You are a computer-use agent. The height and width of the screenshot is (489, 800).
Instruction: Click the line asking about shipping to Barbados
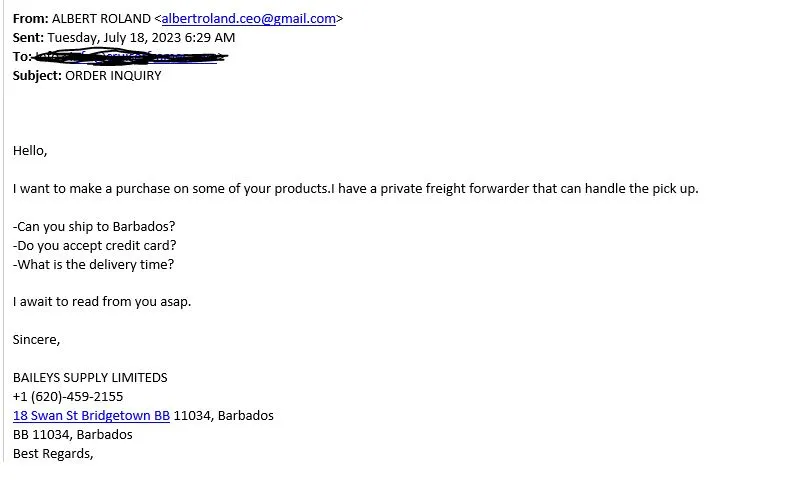tap(94, 227)
